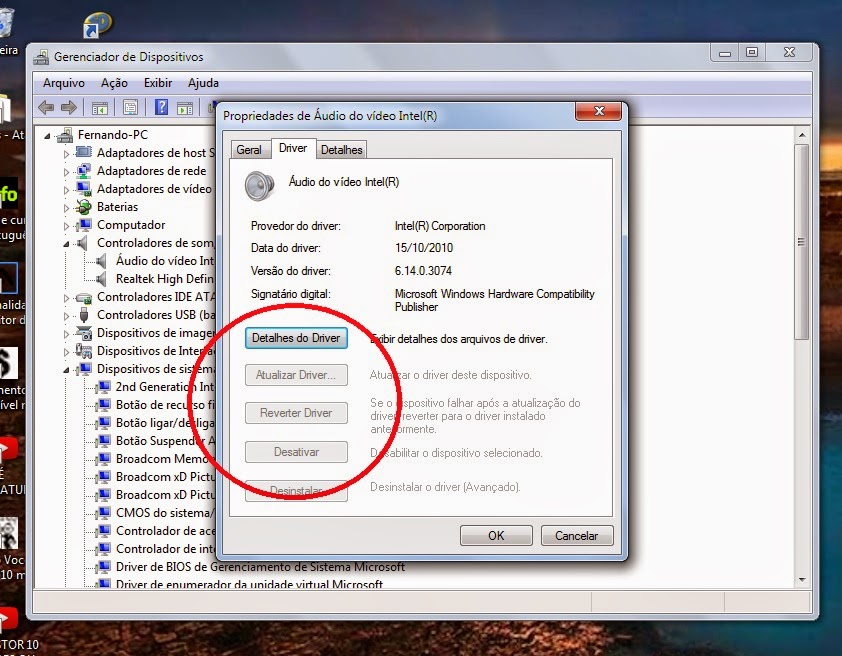Select Driver de BIOS de Gerenciamento entry

point(260,567)
